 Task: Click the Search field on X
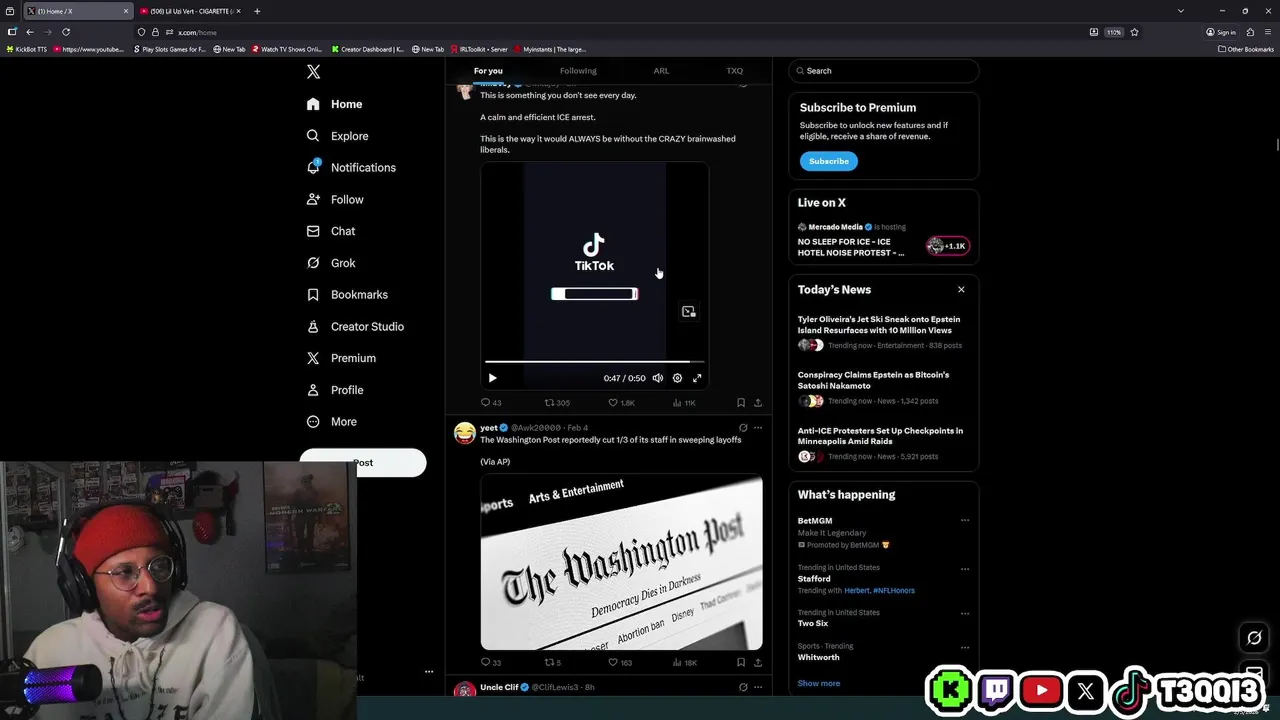(x=884, y=71)
